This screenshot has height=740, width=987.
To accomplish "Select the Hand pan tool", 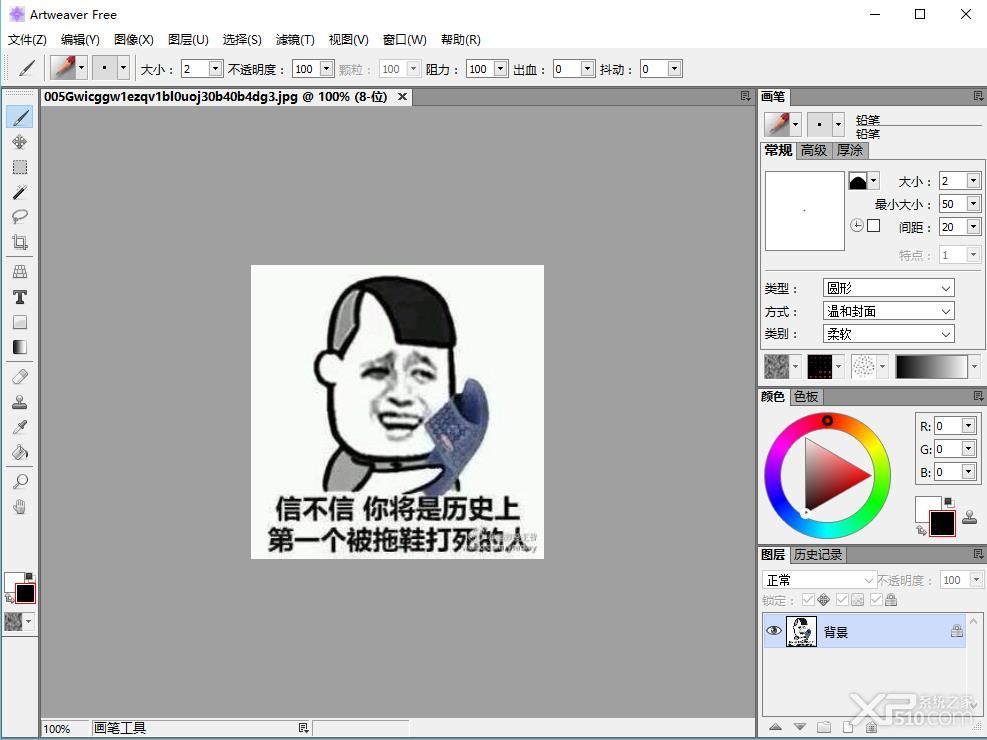I will [20, 507].
